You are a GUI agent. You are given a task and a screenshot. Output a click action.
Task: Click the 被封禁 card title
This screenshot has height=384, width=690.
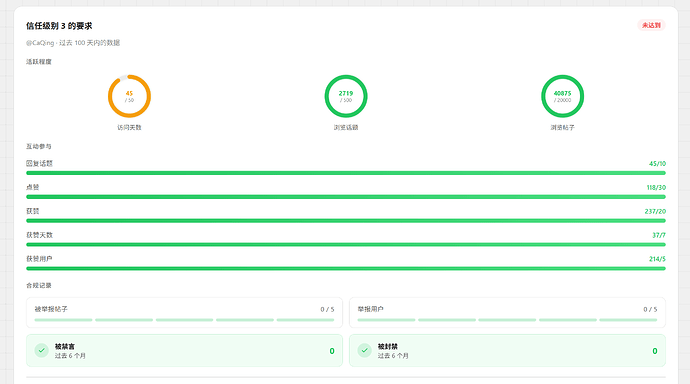pyautogui.click(x=388, y=347)
